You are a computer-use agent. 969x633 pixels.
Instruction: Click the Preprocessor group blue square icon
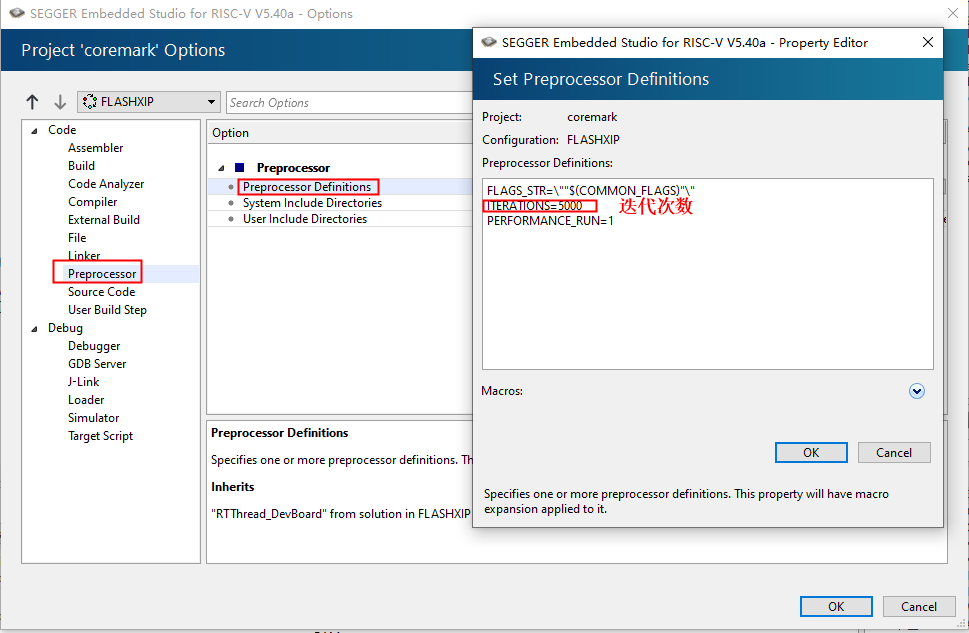(240, 168)
